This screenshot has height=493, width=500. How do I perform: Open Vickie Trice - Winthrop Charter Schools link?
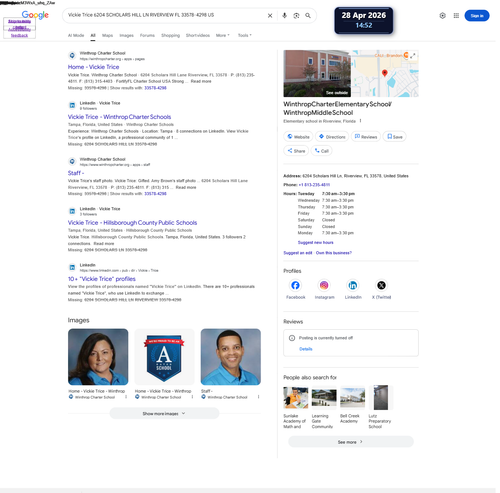tap(119, 117)
